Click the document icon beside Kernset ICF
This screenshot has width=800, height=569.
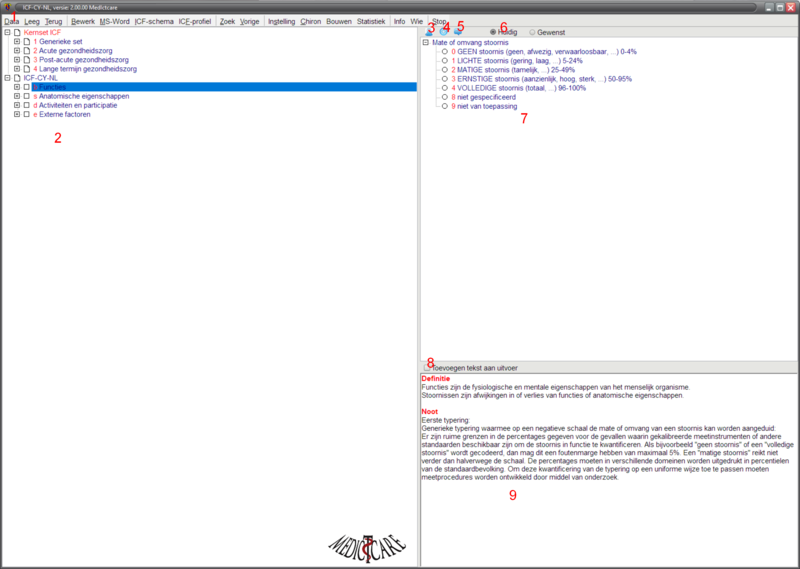[17, 33]
